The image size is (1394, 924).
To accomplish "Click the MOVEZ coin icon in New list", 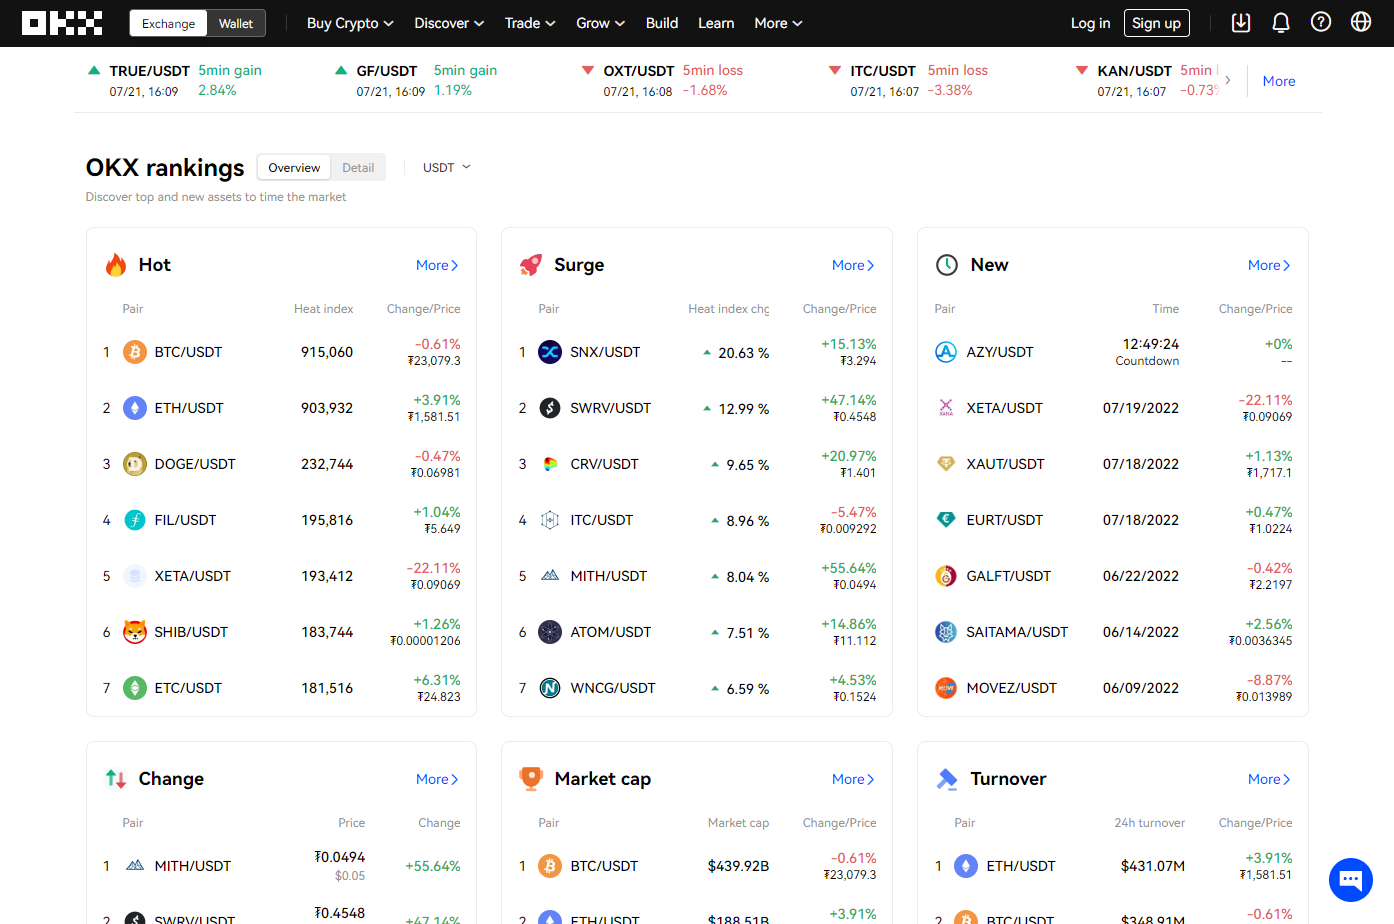I will point(946,688).
